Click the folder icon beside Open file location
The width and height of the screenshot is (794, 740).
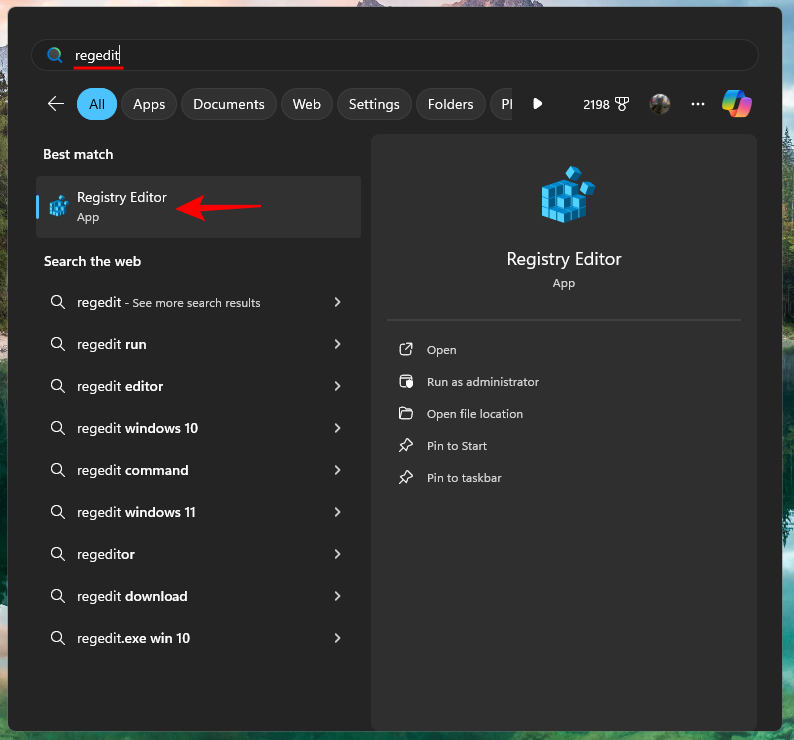click(406, 413)
